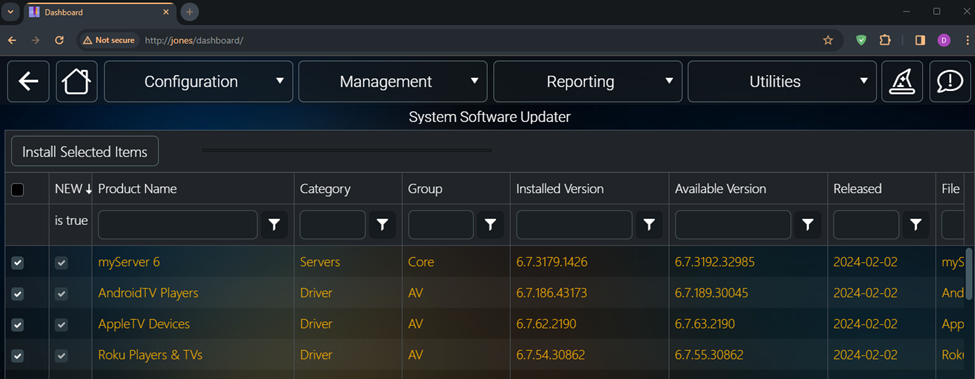Expand the Reporting dropdown menu
975x379 pixels.
click(588, 81)
